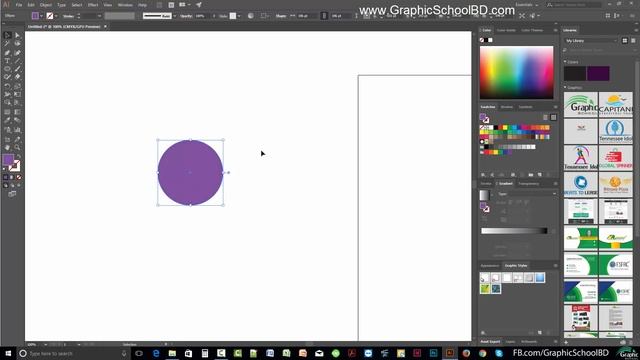
Task: Switch to the Brushes tab
Action: (x=507, y=107)
